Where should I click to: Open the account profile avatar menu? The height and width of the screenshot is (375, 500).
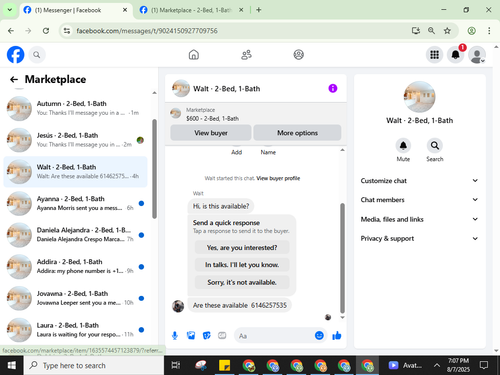pyautogui.click(x=477, y=55)
